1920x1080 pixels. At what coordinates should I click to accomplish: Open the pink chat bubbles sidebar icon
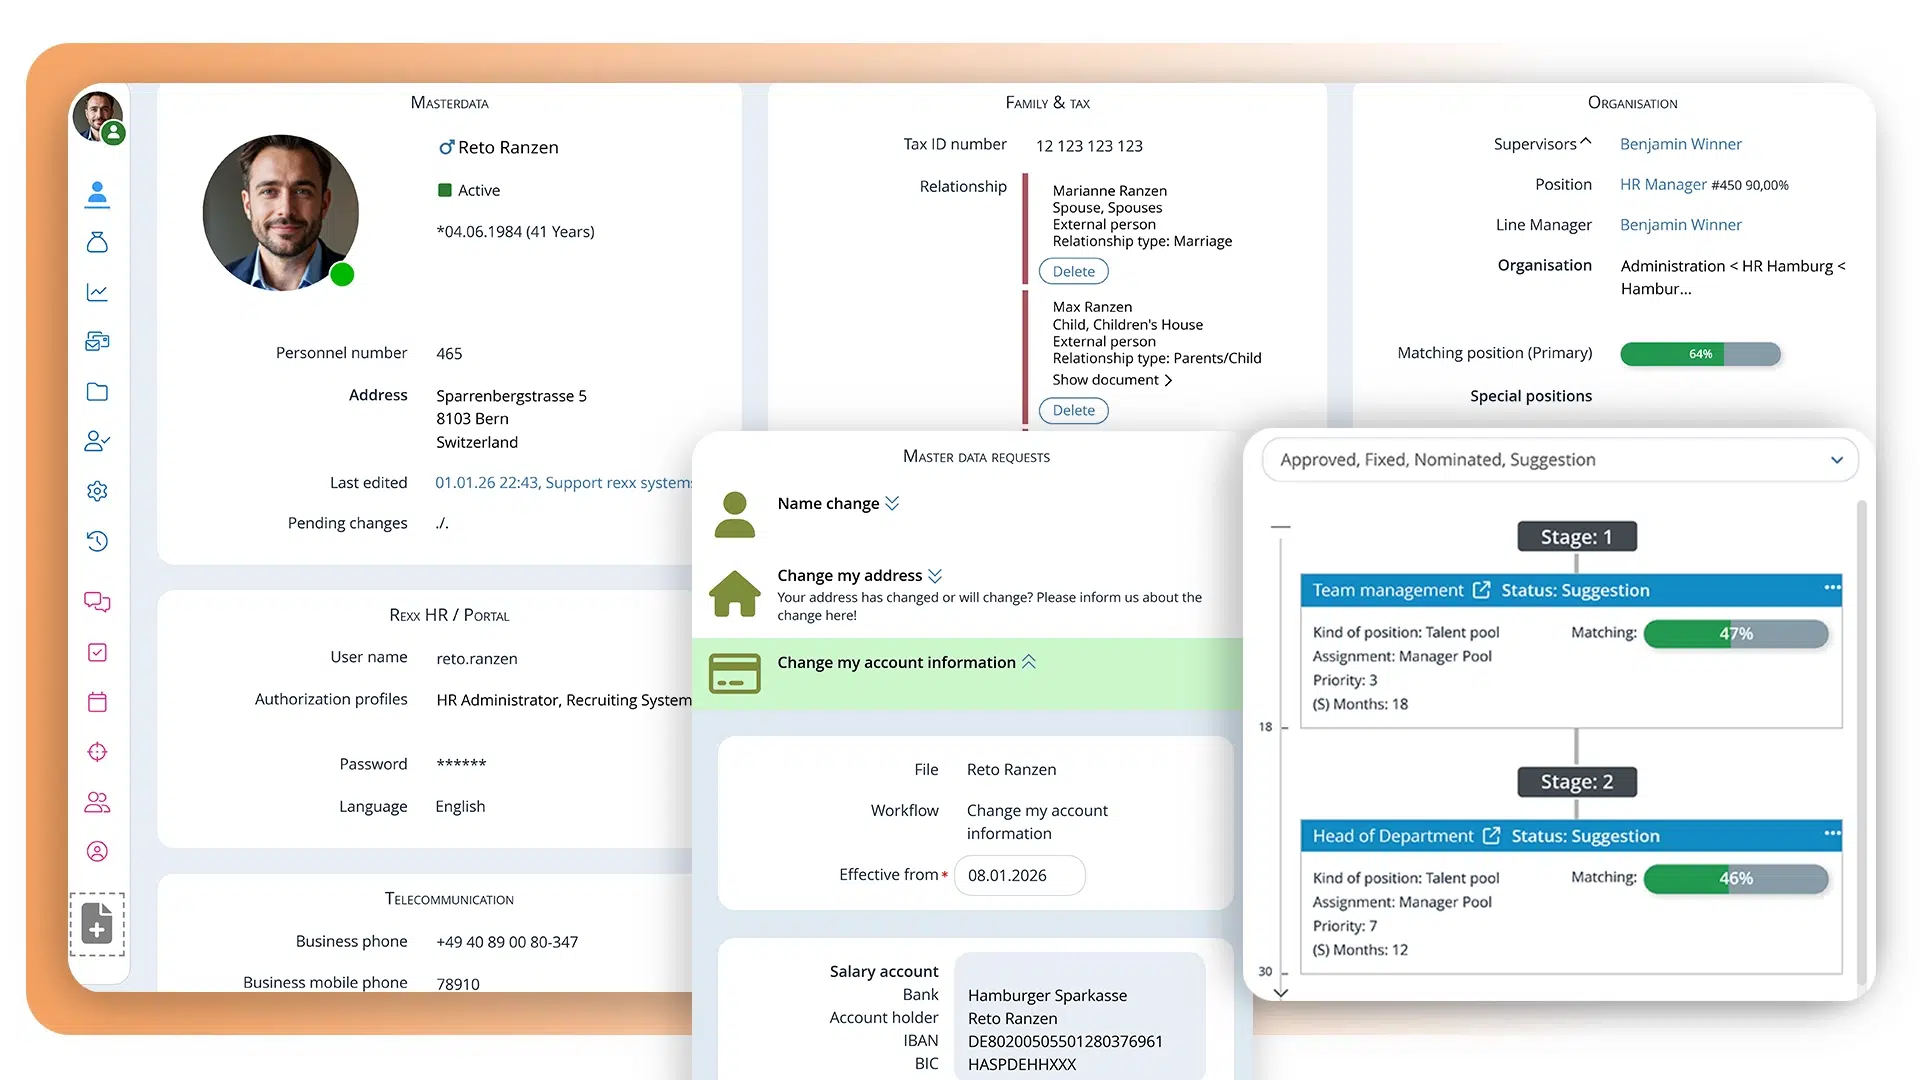pos(97,601)
